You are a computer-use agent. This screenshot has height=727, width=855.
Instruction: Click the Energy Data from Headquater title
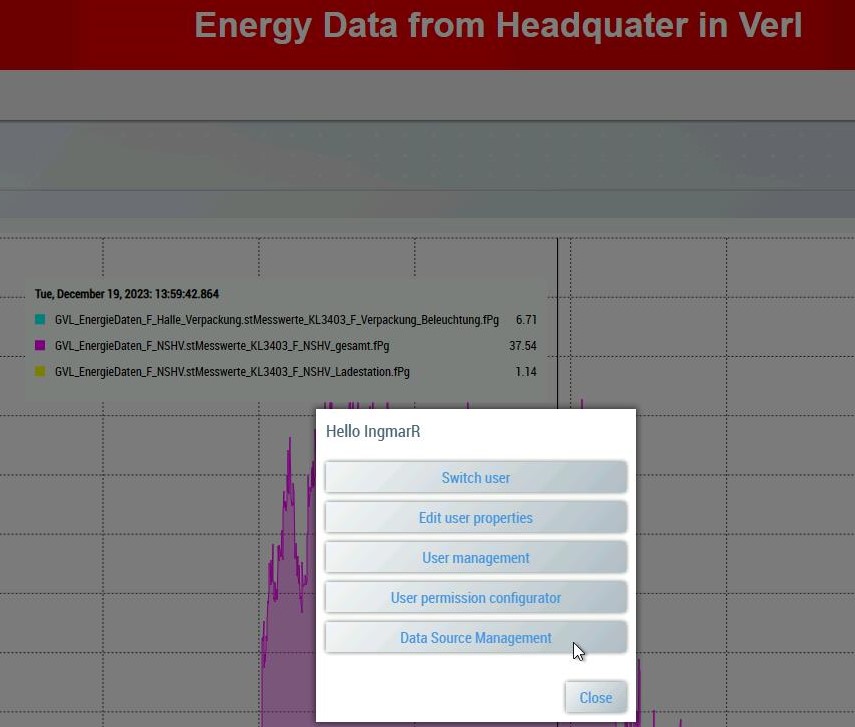(x=498, y=26)
